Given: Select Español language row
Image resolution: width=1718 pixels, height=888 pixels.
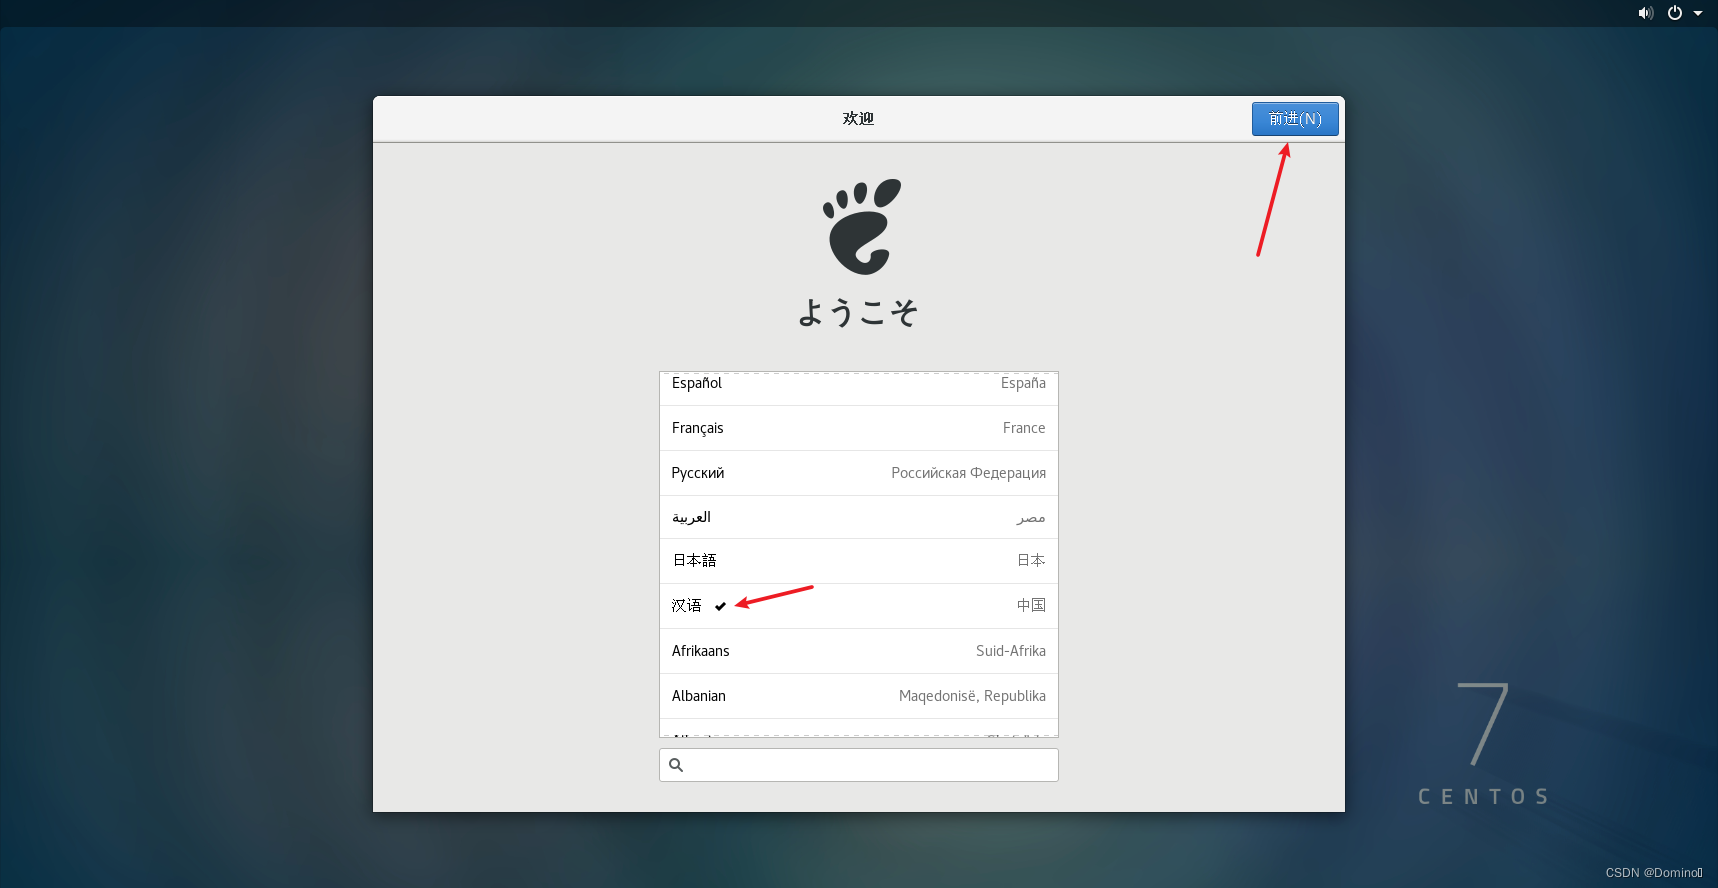Looking at the screenshot, I should click(859, 388).
